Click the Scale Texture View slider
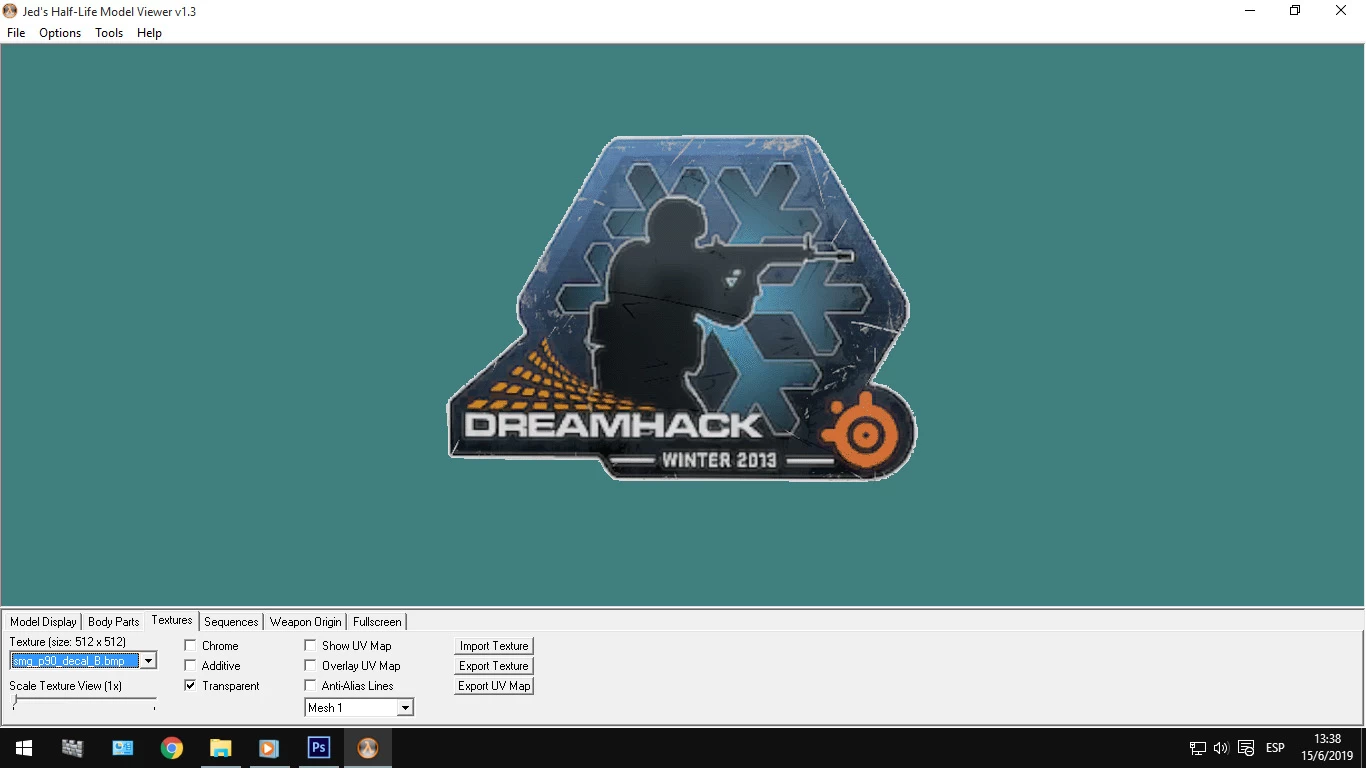The height and width of the screenshot is (768, 1366). (83, 703)
